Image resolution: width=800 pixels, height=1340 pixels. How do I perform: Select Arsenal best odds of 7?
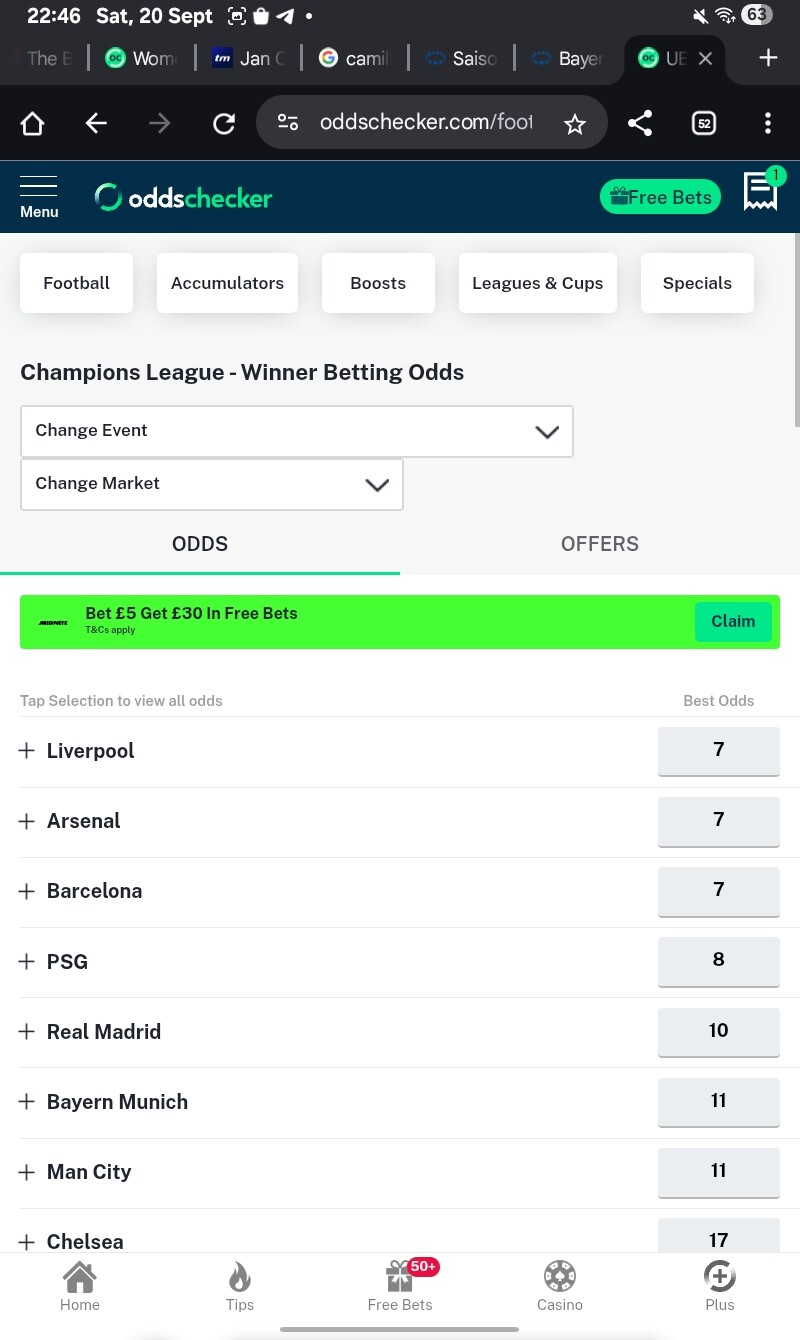[718, 820]
